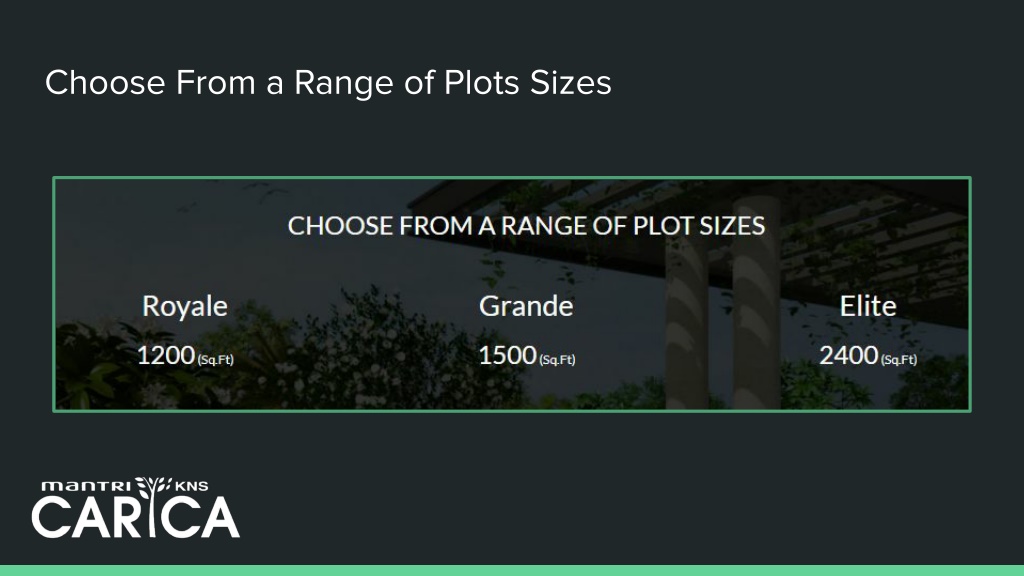Screen dimensions: 1024x576
Task: Select the Royale plot label
Action: (185, 306)
